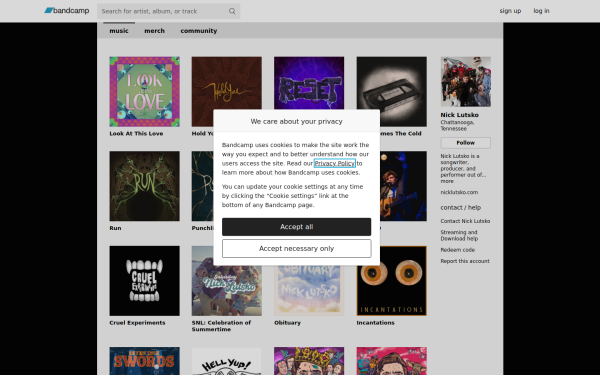Open the Cruel Experiments album cover
The image size is (600, 375).
pyautogui.click(x=145, y=281)
